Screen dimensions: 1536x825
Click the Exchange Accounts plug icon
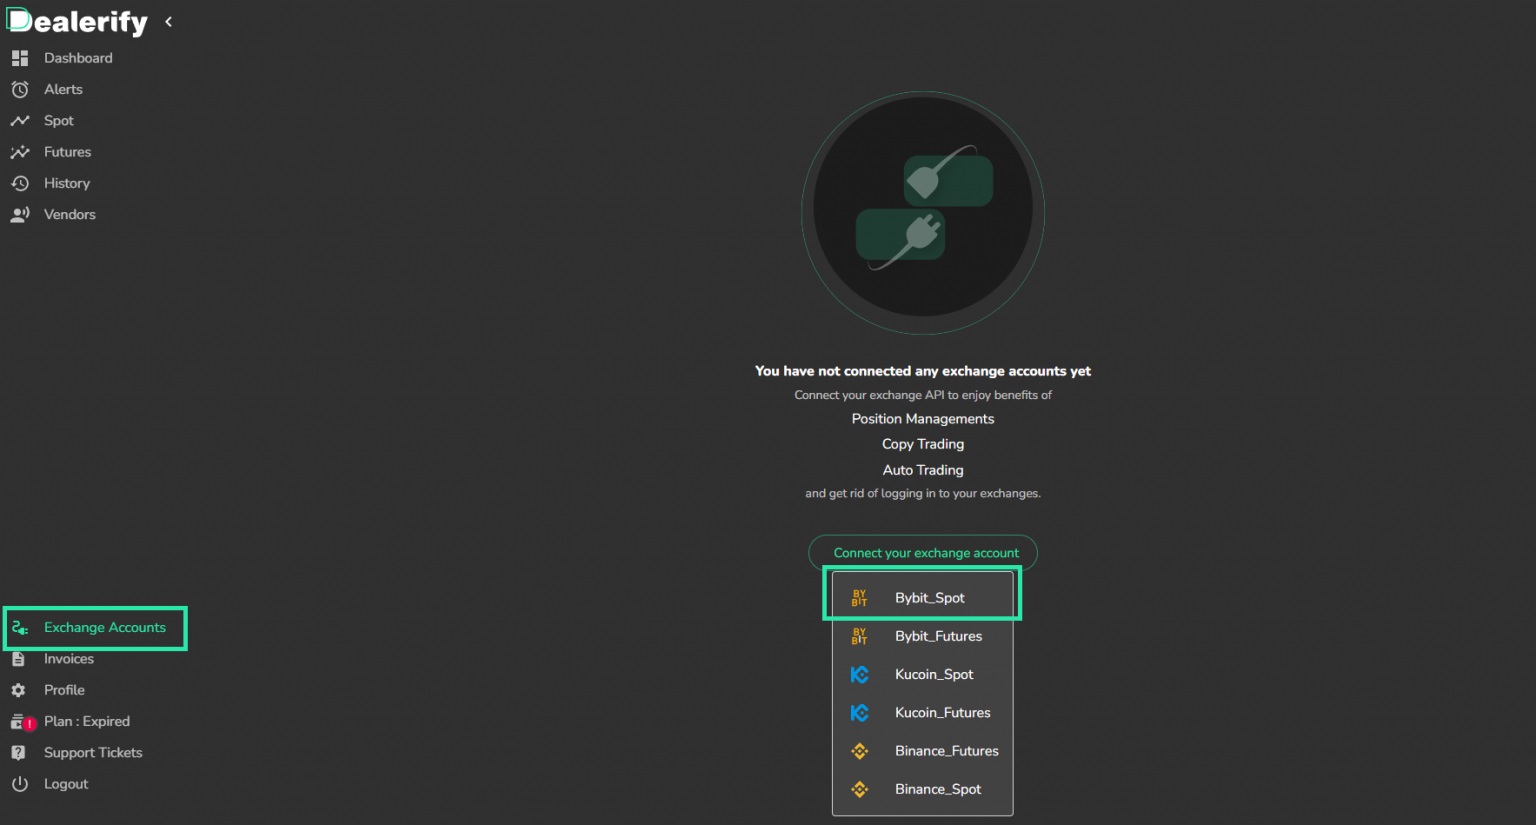click(x=19, y=627)
